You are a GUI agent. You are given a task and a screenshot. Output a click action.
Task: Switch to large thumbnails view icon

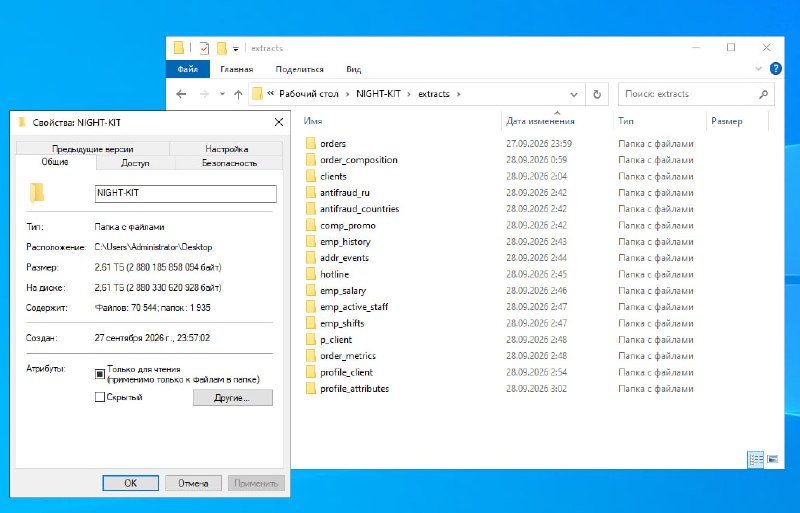coord(772,459)
